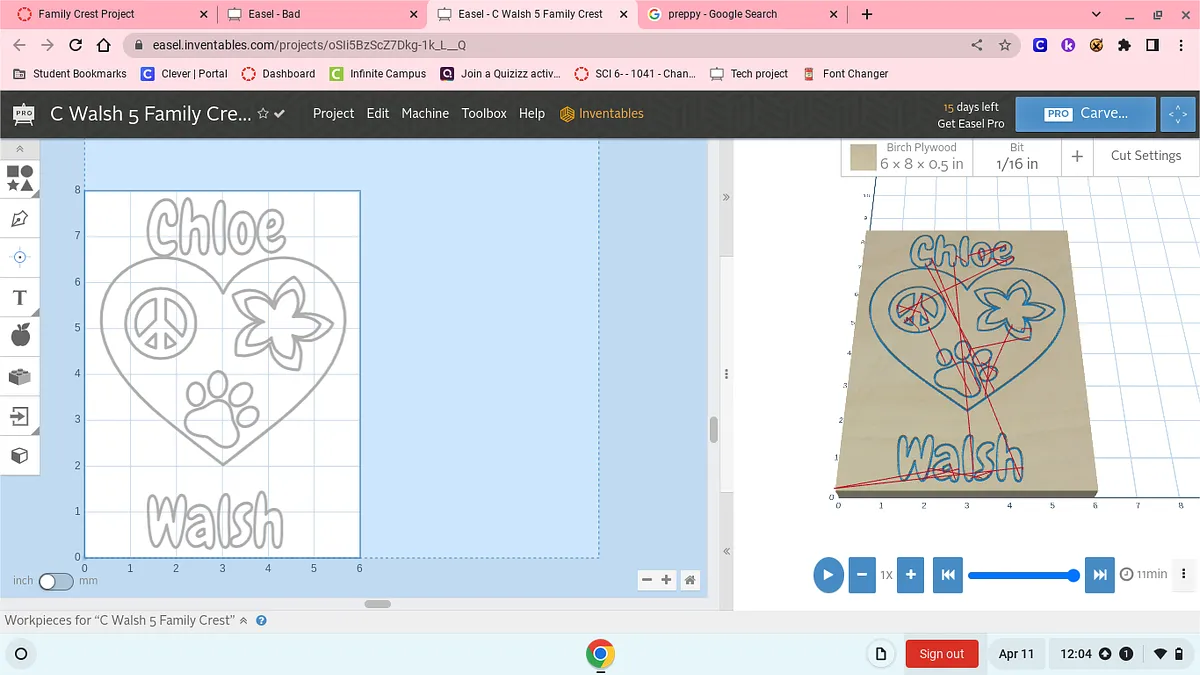Click the Sign out button in shelf
1200x675 pixels.
[941, 654]
